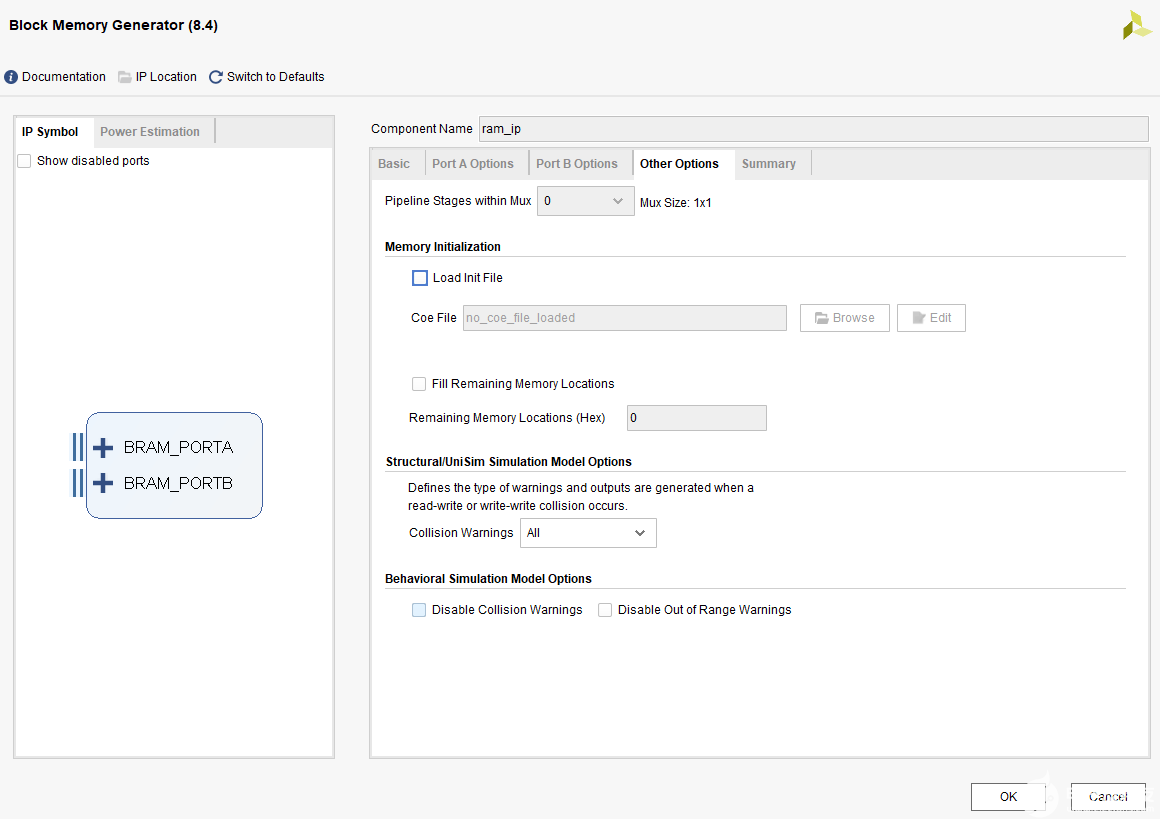The image size is (1160, 819).
Task: Click the Edit button for Coe File
Action: (930, 318)
